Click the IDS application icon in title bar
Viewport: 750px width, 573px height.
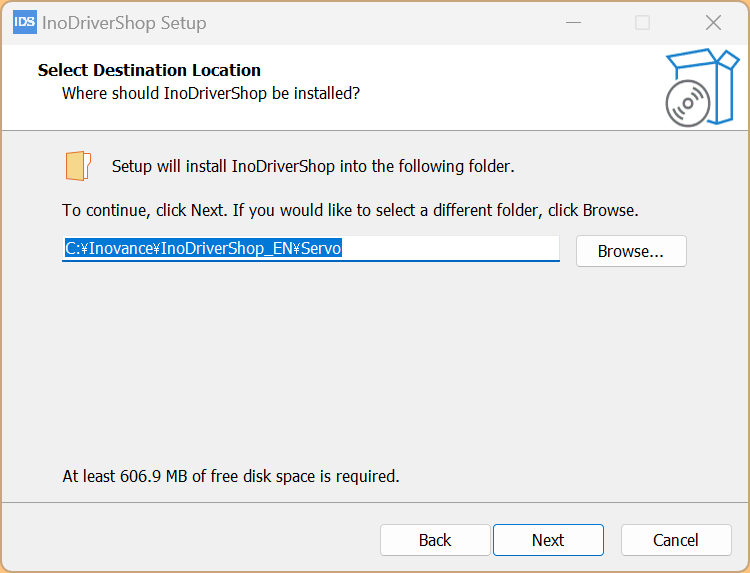click(25, 22)
